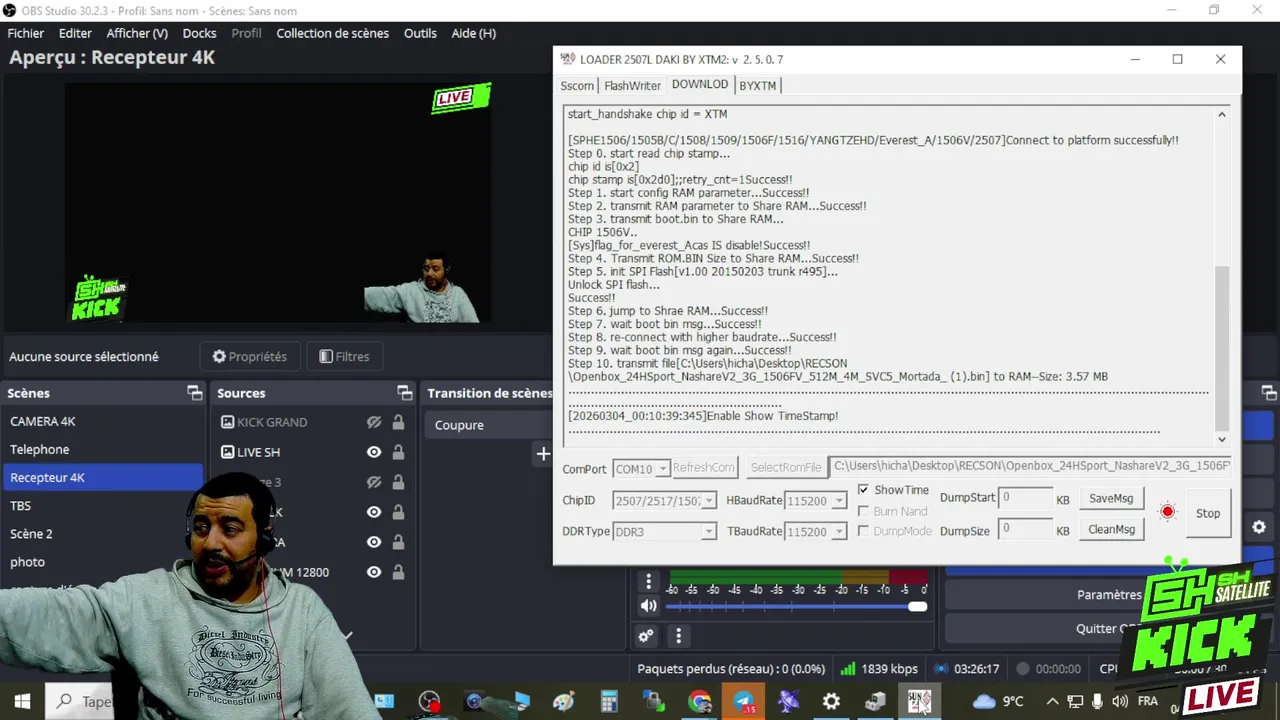Open OBS Paramètres
Image resolution: width=1280 pixels, height=720 pixels.
coord(1108,594)
